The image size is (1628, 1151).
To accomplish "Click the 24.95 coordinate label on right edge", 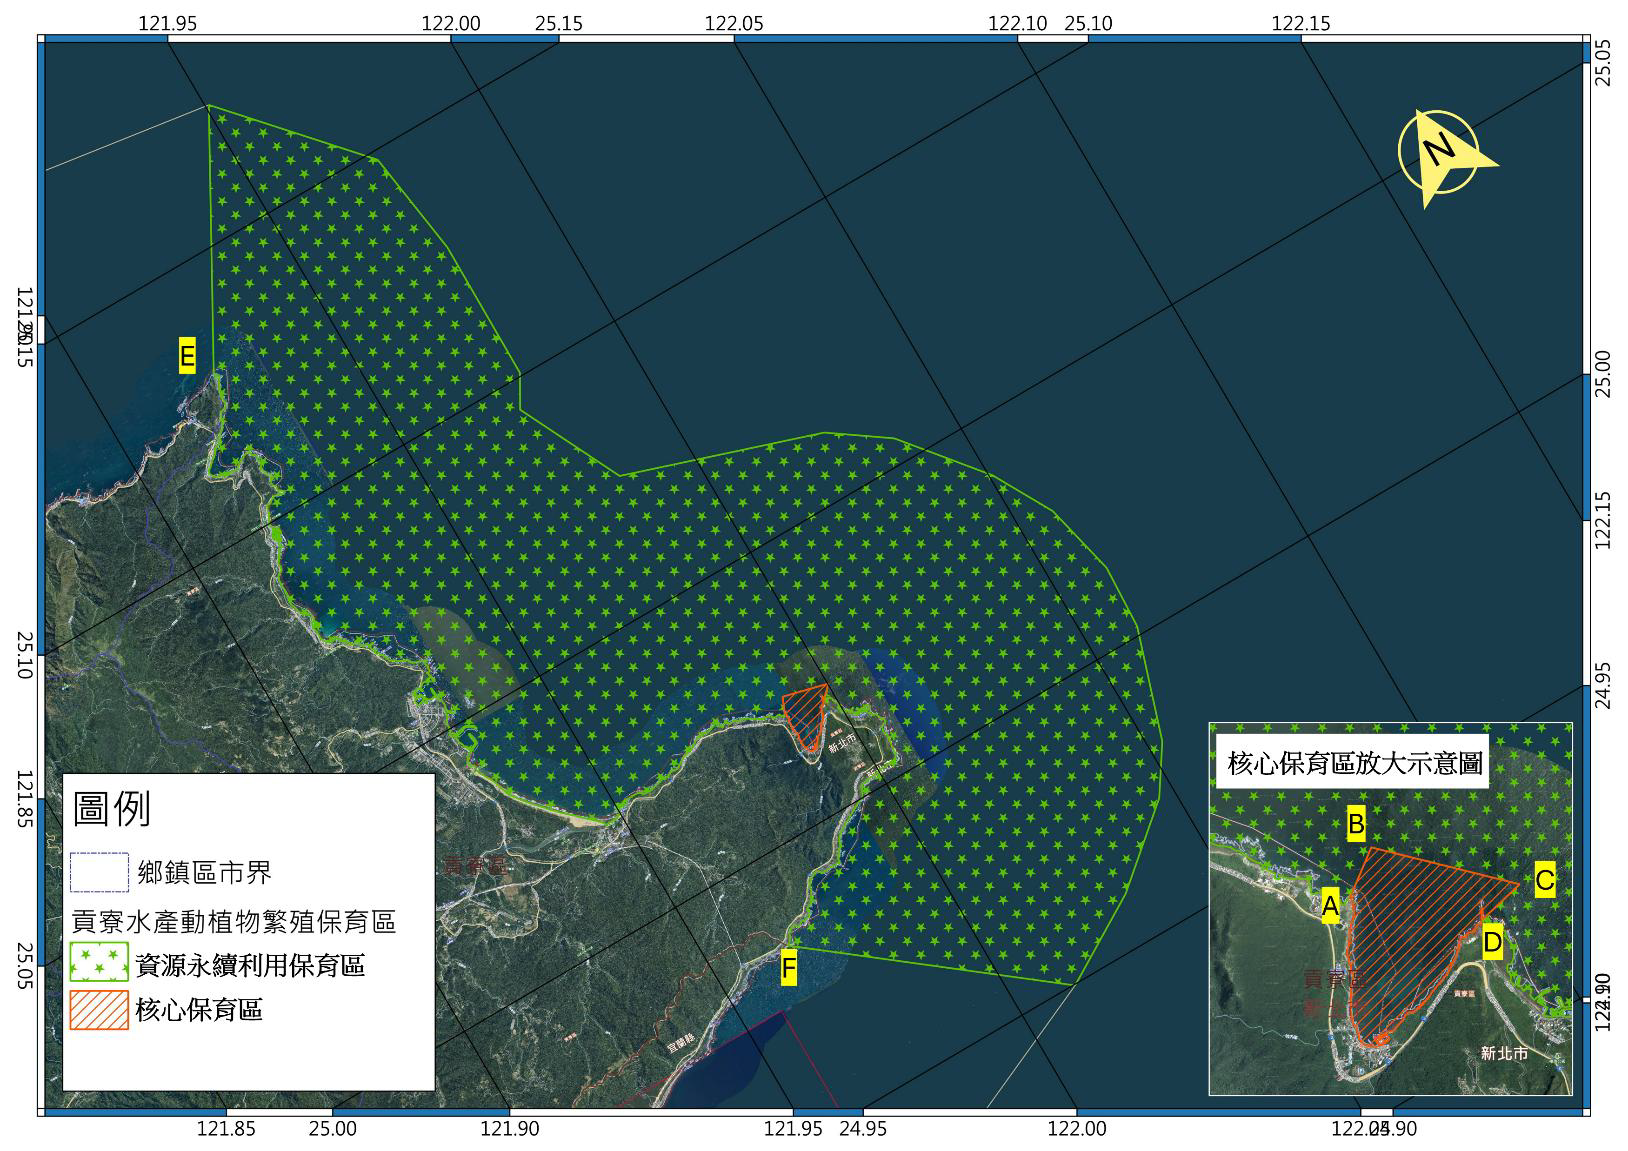I will pos(1604,685).
